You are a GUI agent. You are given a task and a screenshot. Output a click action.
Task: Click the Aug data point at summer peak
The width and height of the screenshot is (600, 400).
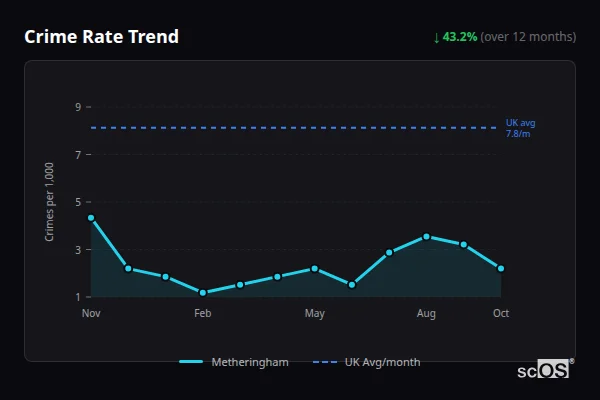coord(426,237)
